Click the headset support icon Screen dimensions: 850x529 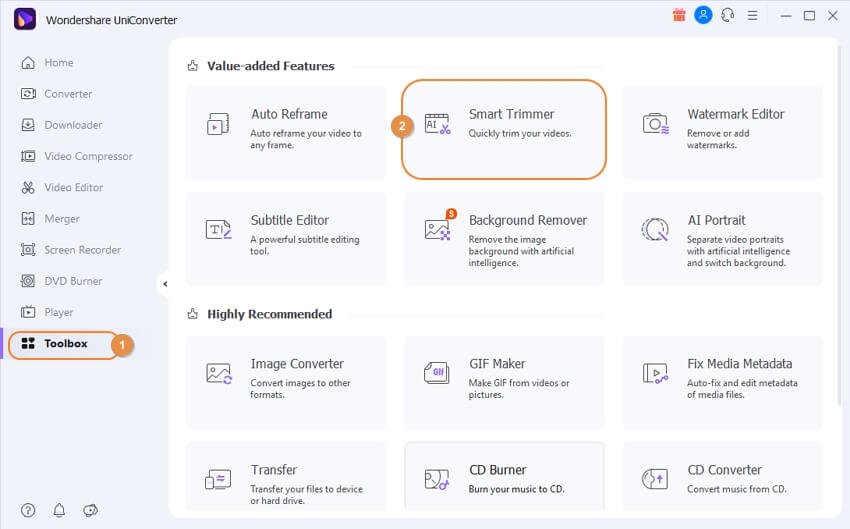click(x=727, y=15)
